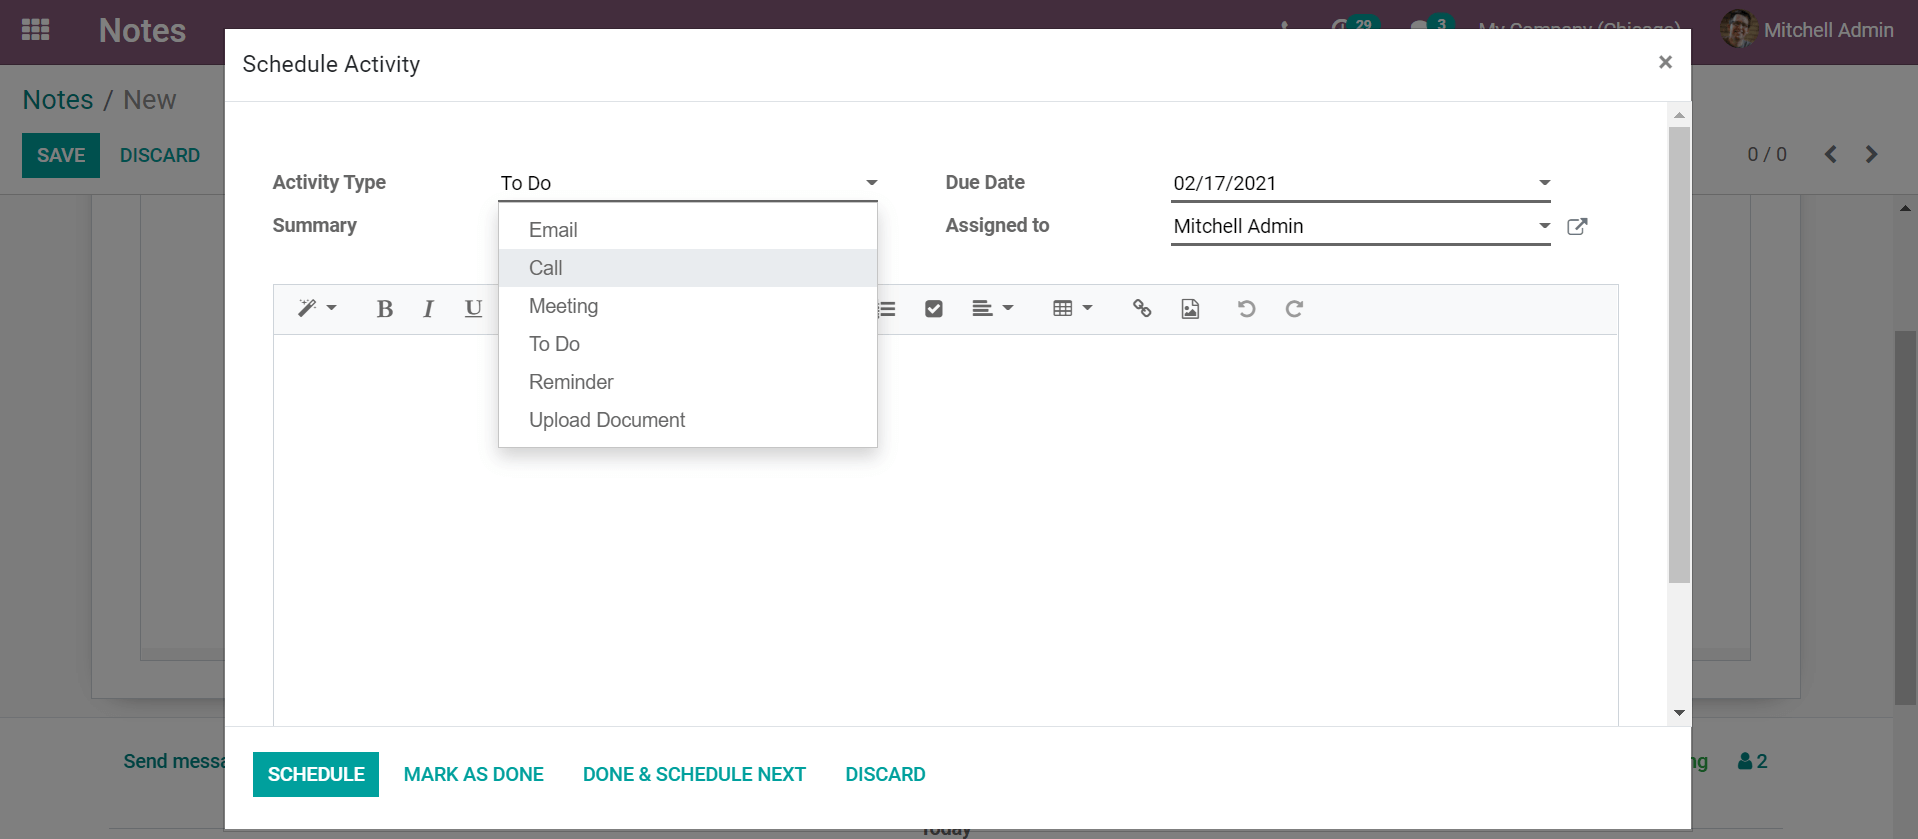Click inside the activity note text area
The width and height of the screenshot is (1918, 839).
click(x=946, y=530)
